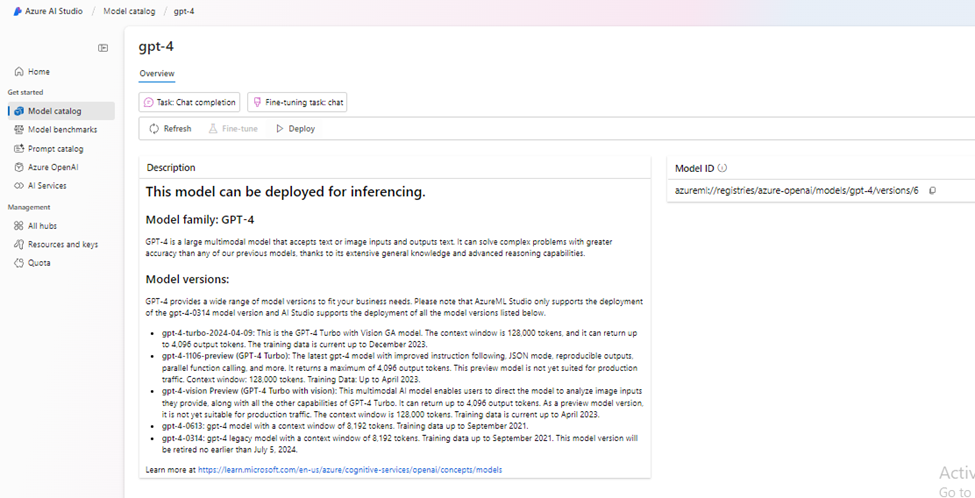
Task: Click Model catalog breadcrumb link
Action: click(x=129, y=11)
